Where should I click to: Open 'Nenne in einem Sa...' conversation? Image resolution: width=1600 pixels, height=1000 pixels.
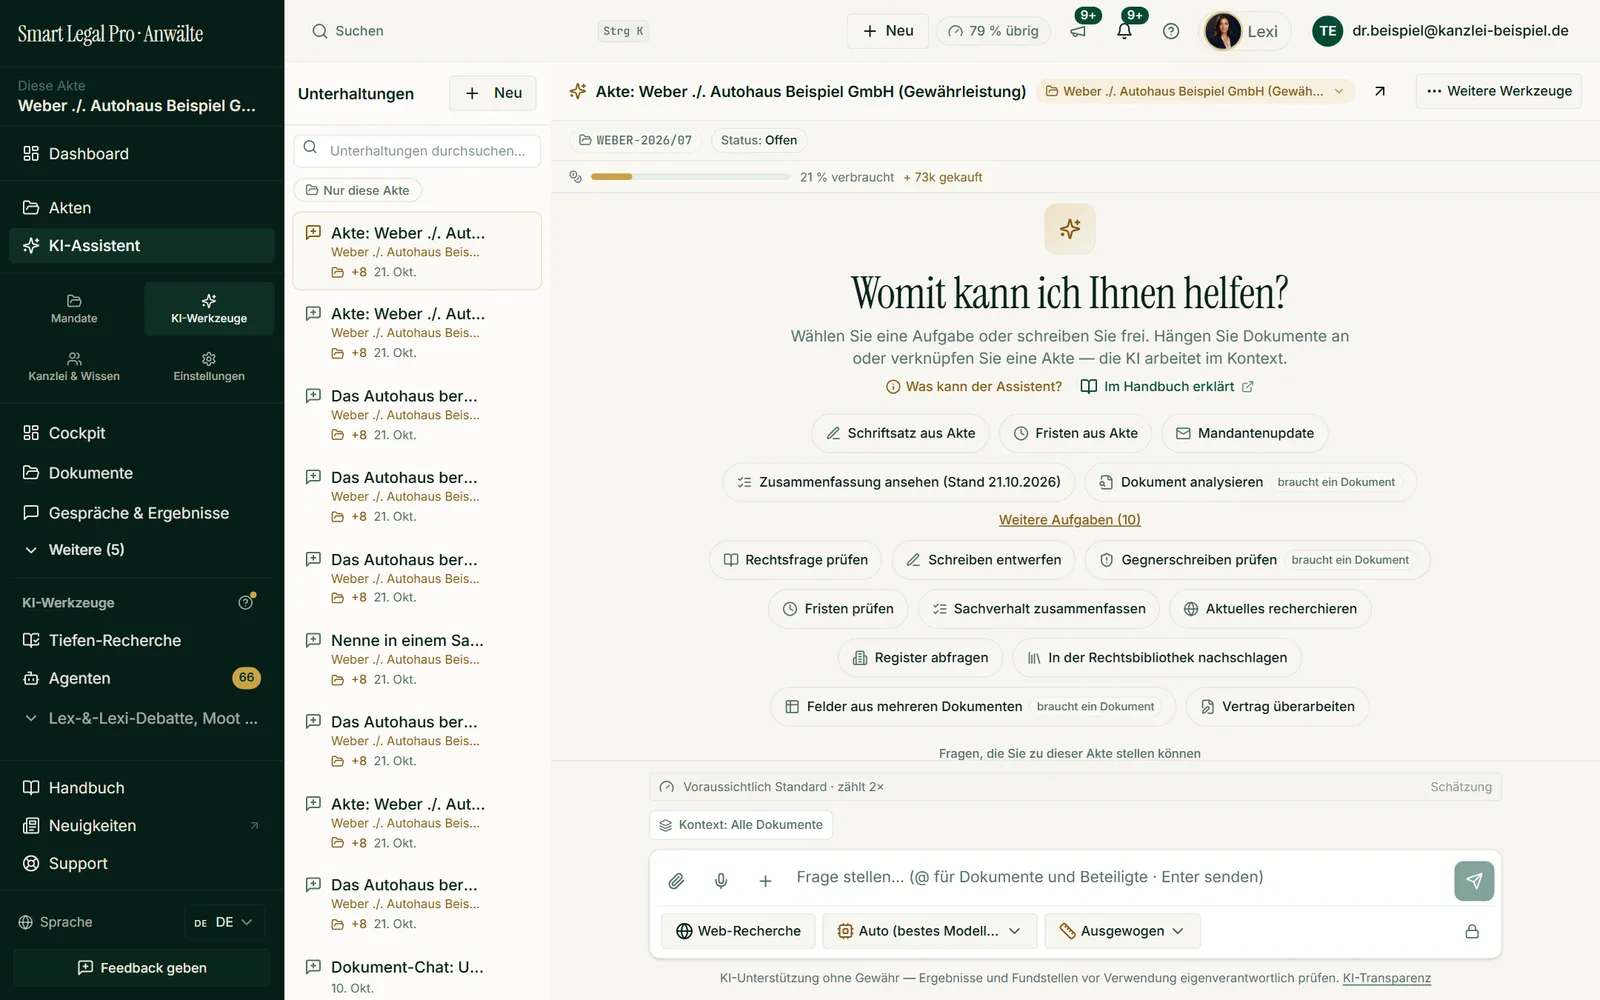pyautogui.click(x=417, y=659)
